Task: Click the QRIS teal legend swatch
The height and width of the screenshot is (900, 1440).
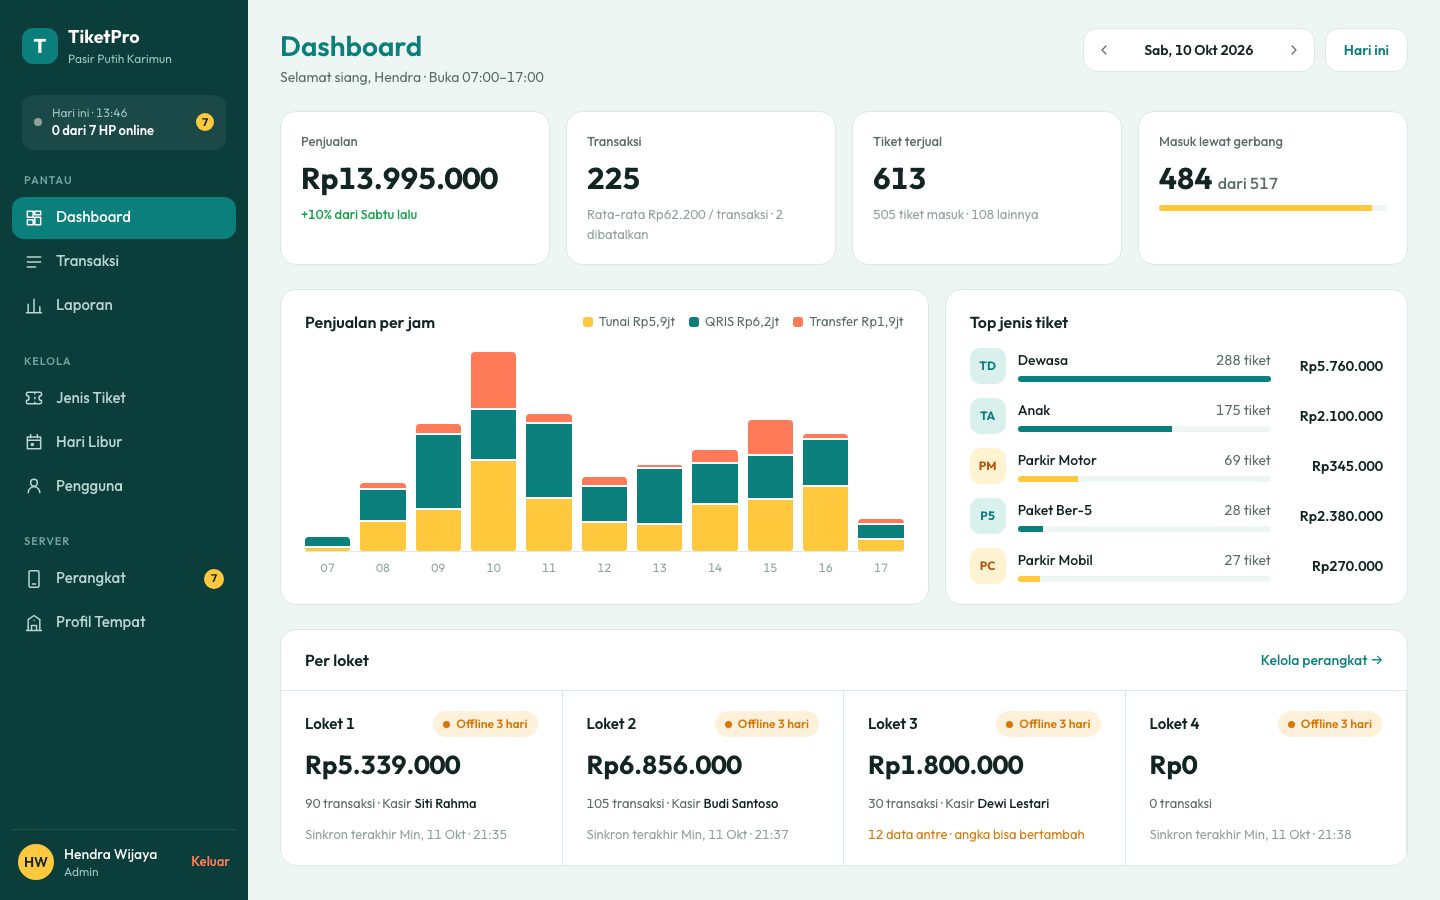Action: point(694,322)
